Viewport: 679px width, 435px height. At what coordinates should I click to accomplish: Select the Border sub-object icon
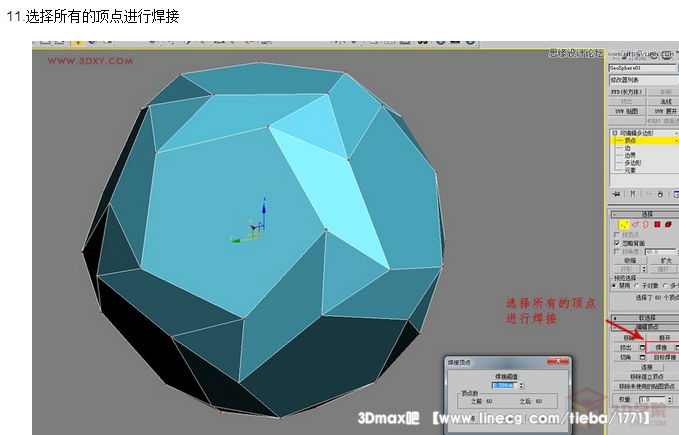pos(645,224)
